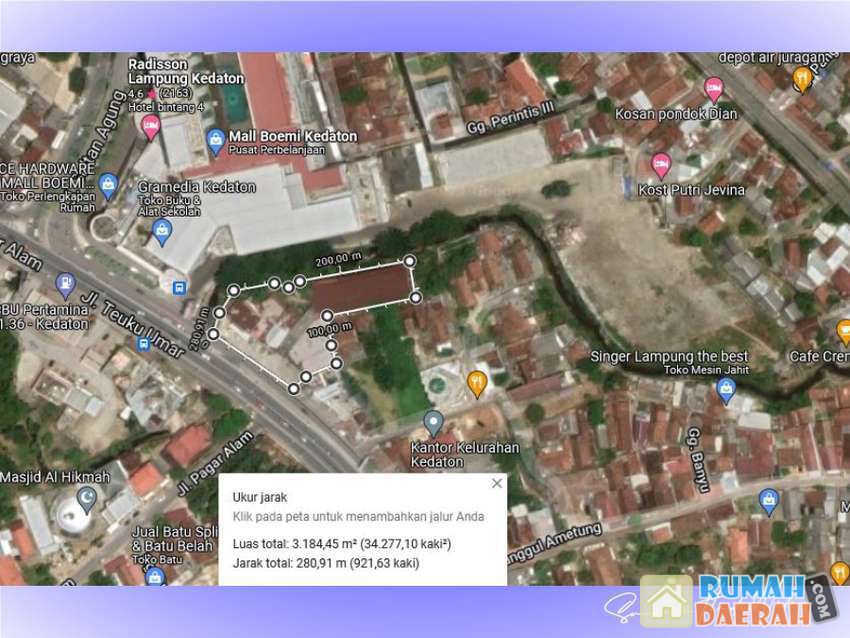
Task: Close the Ukur jarak measurement panel
Action: 497,484
